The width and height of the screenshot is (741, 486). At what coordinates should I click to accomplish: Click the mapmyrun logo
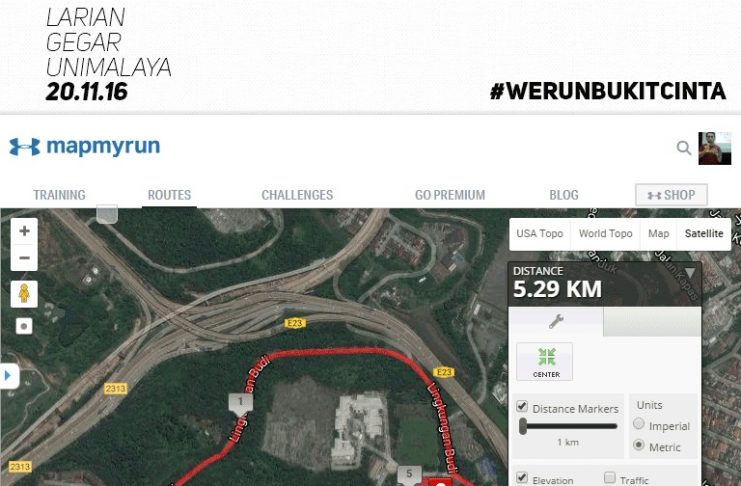[85, 147]
